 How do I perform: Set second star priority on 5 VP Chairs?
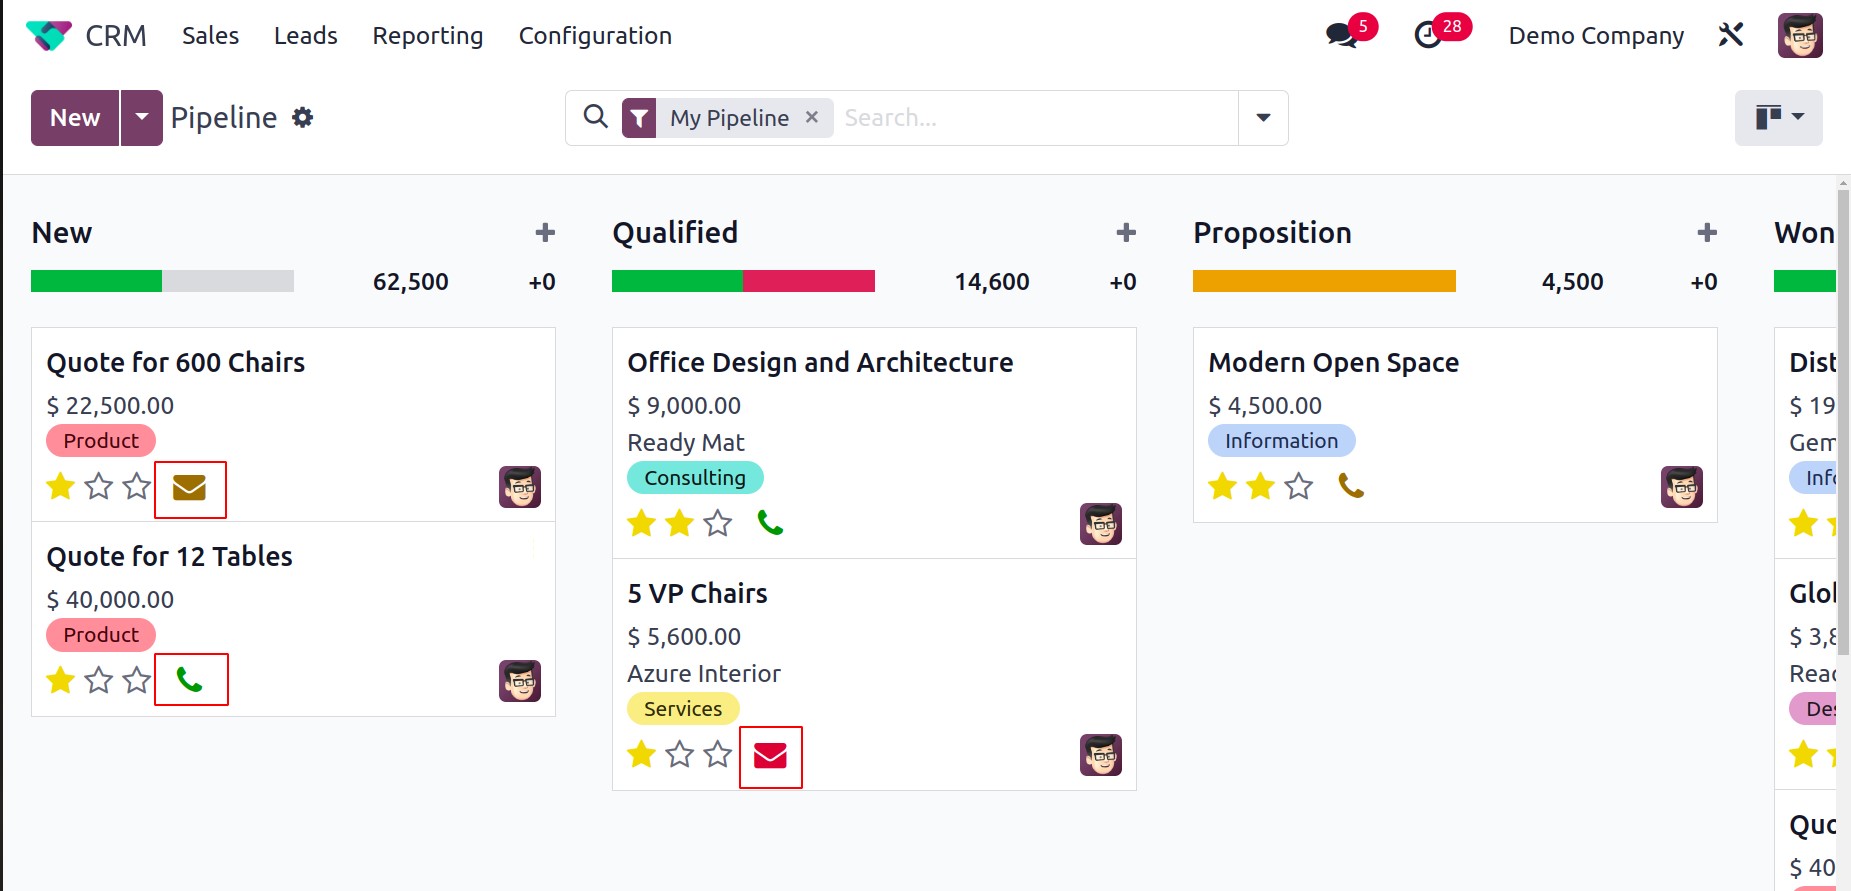[x=680, y=754]
